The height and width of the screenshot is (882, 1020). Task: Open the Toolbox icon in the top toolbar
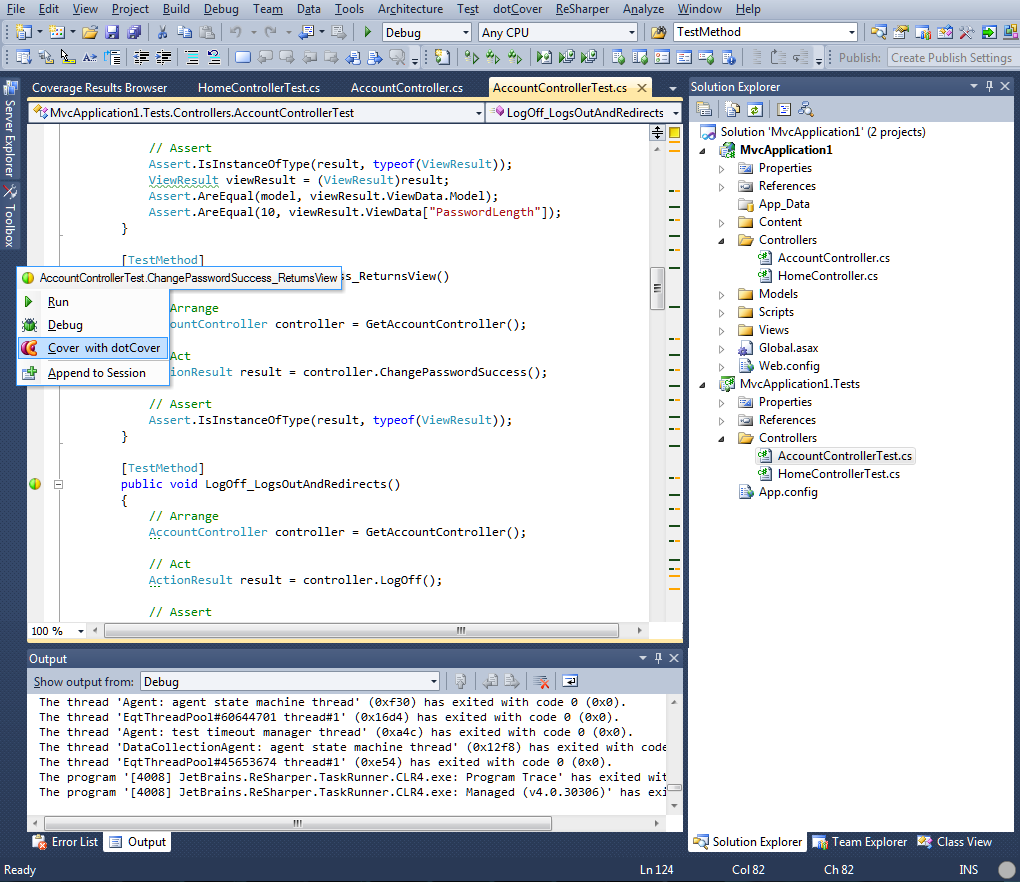tap(967, 32)
